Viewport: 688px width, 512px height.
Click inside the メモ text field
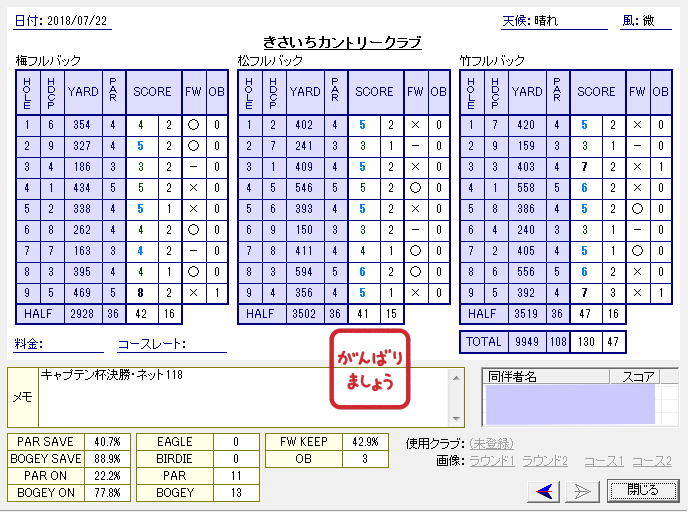(244, 397)
